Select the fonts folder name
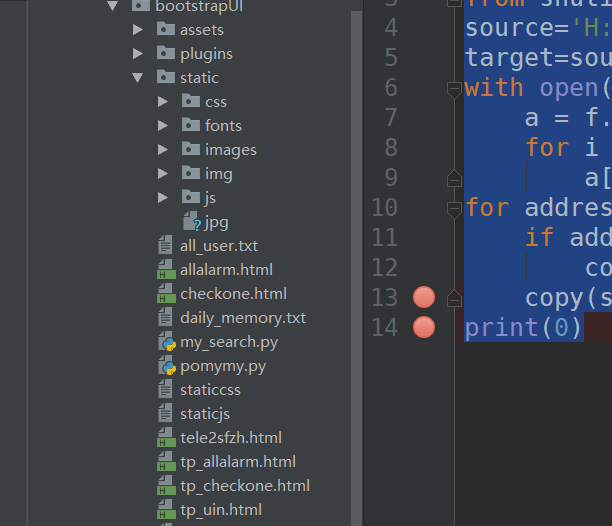The width and height of the screenshot is (612, 526). [x=223, y=126]
